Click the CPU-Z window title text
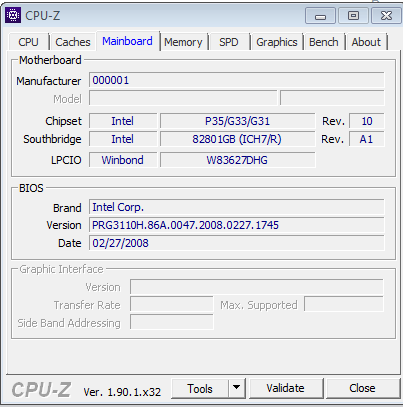The width and height of the screenshot is (403, 407). (43, 16)
